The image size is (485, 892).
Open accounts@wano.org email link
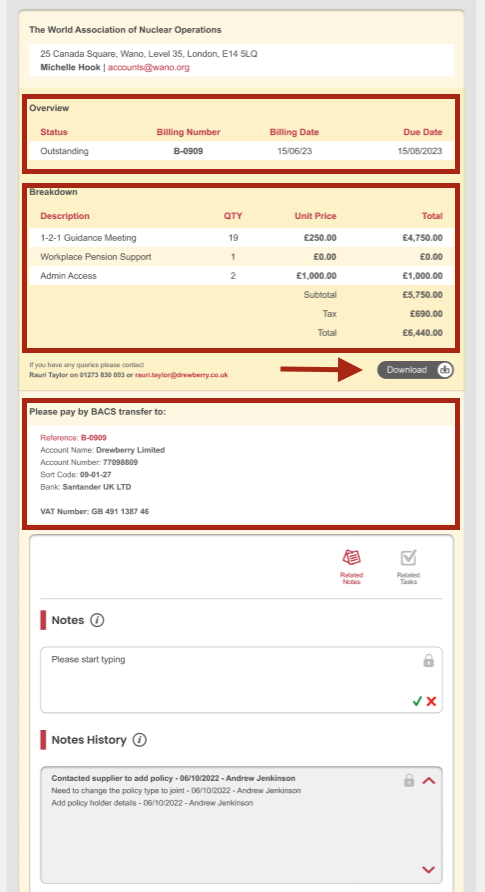[x=148, y=67]
